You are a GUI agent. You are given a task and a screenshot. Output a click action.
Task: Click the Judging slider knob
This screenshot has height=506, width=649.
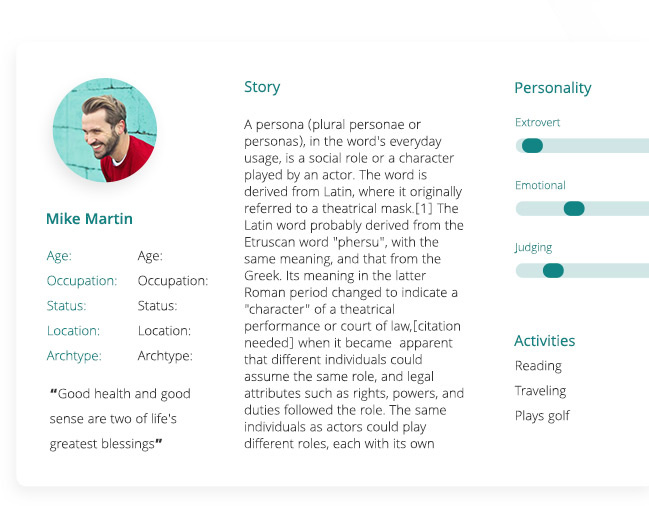click(553, 271)
